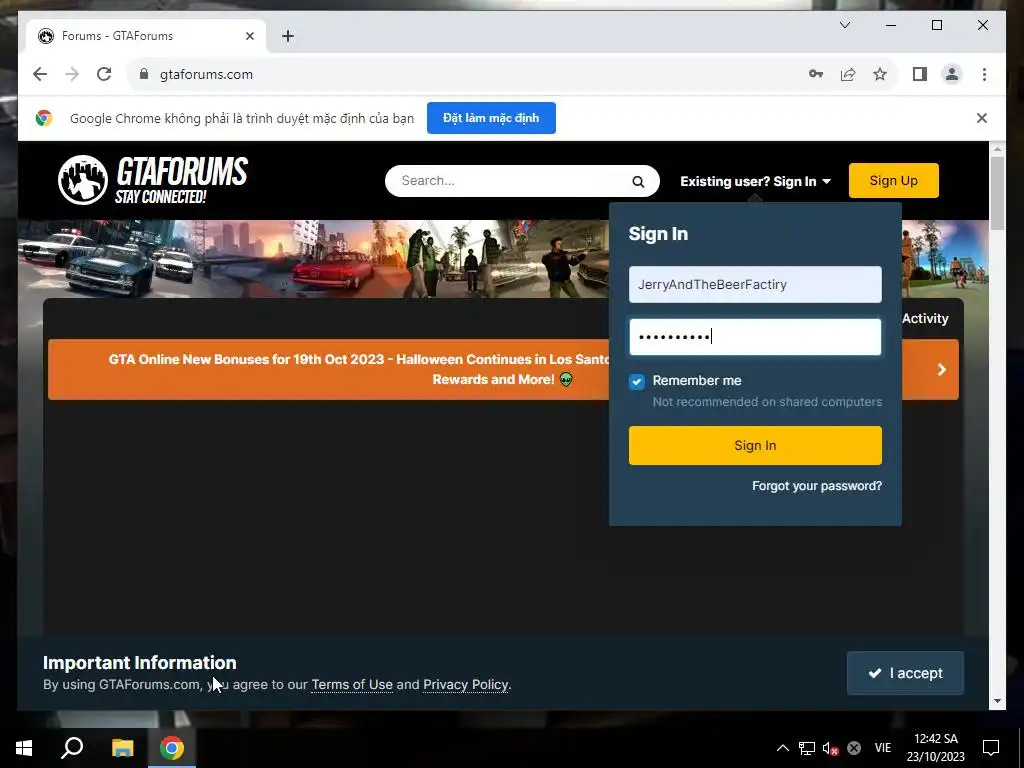The image size is (1024, 768).
Task: Click the Sign Up button
Action: (893, 181)
